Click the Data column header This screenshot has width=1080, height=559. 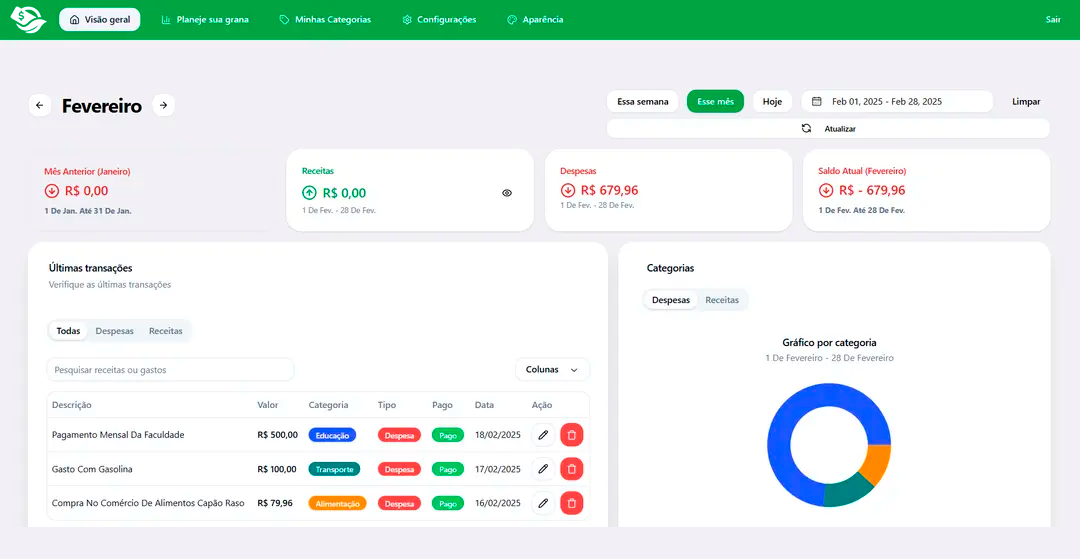click(x=484, y=405)
